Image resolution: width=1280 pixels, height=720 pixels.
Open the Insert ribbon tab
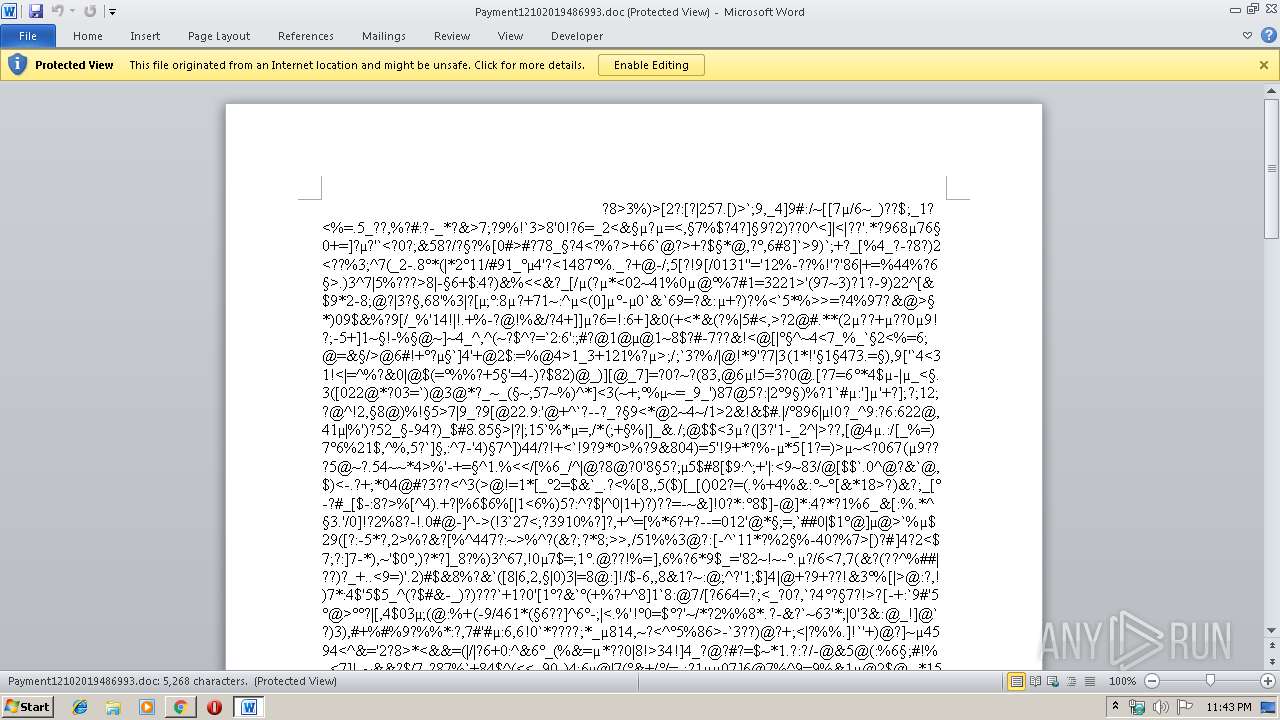[x=145, y=36]
